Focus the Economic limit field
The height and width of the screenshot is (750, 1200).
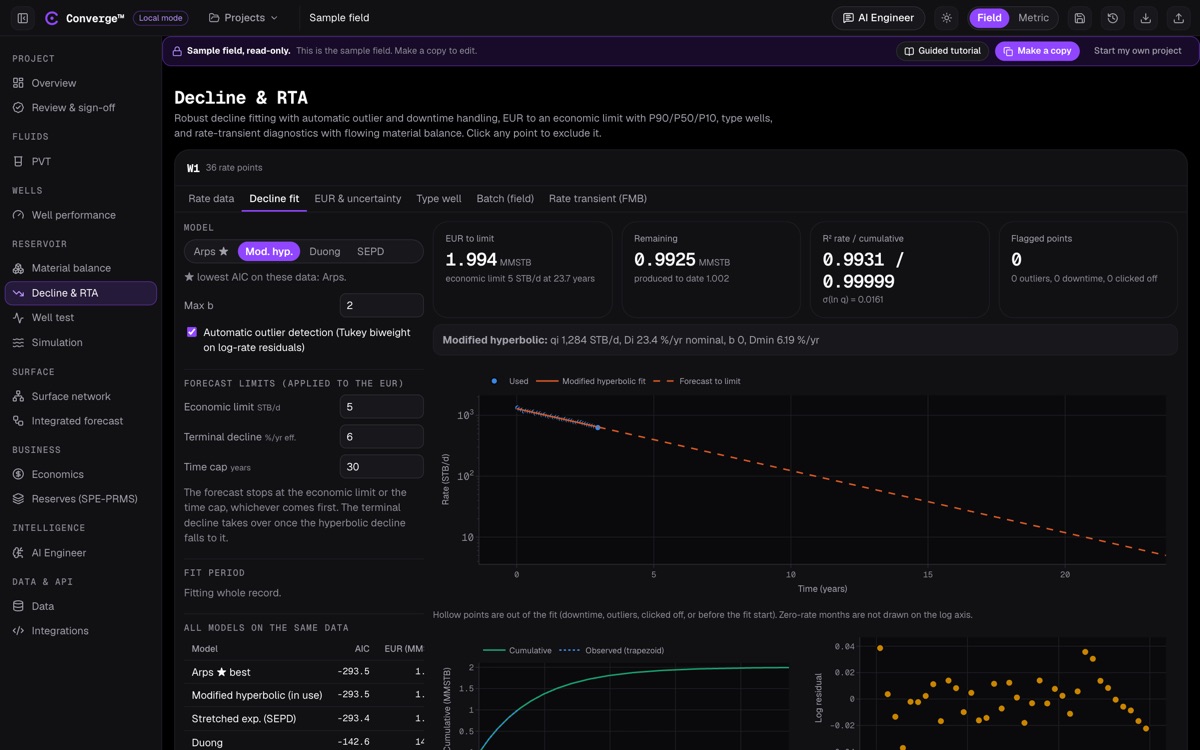(382, 407)
